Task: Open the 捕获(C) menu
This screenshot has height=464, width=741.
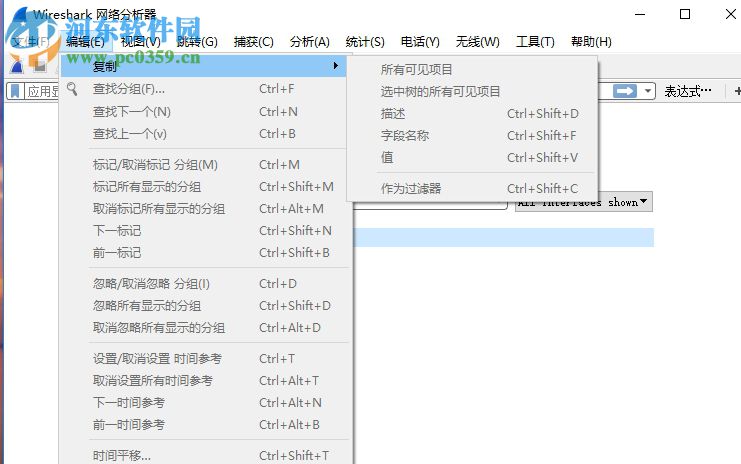Action: (x=253, y=42)
